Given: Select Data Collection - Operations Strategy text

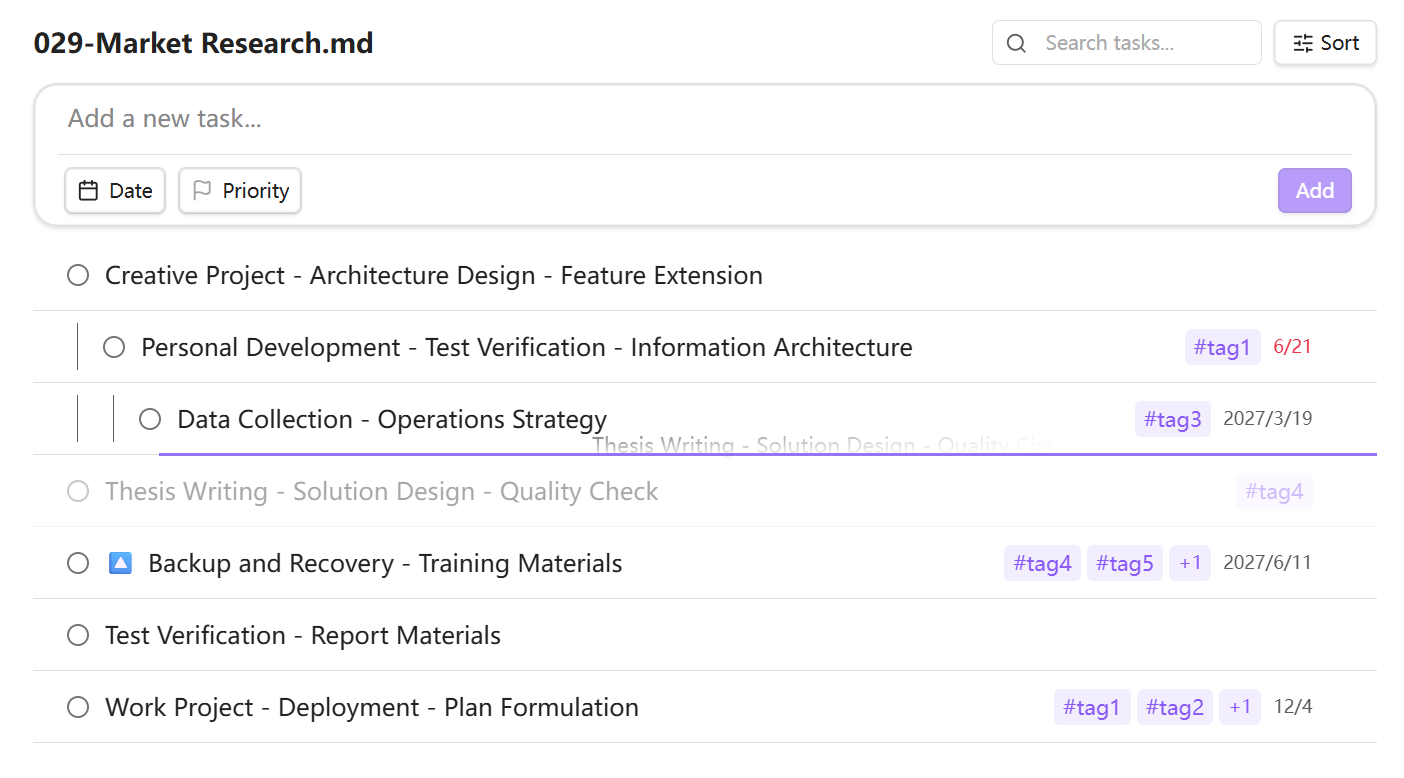Looking at the screenshot, I should 392,419.
